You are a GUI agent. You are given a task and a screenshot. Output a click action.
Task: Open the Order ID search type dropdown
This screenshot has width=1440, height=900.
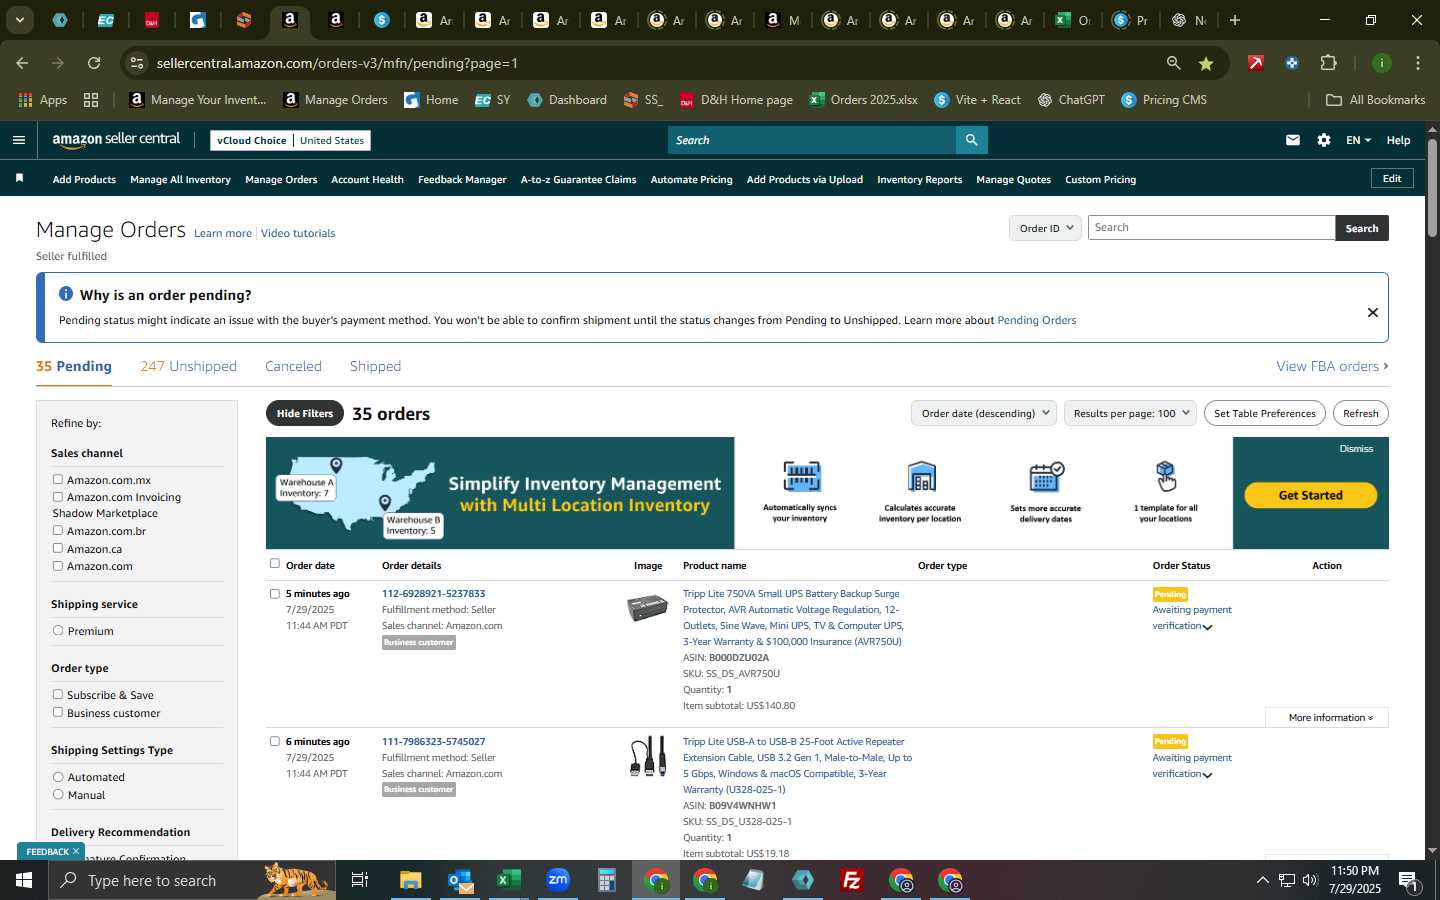coord(1045,228)
